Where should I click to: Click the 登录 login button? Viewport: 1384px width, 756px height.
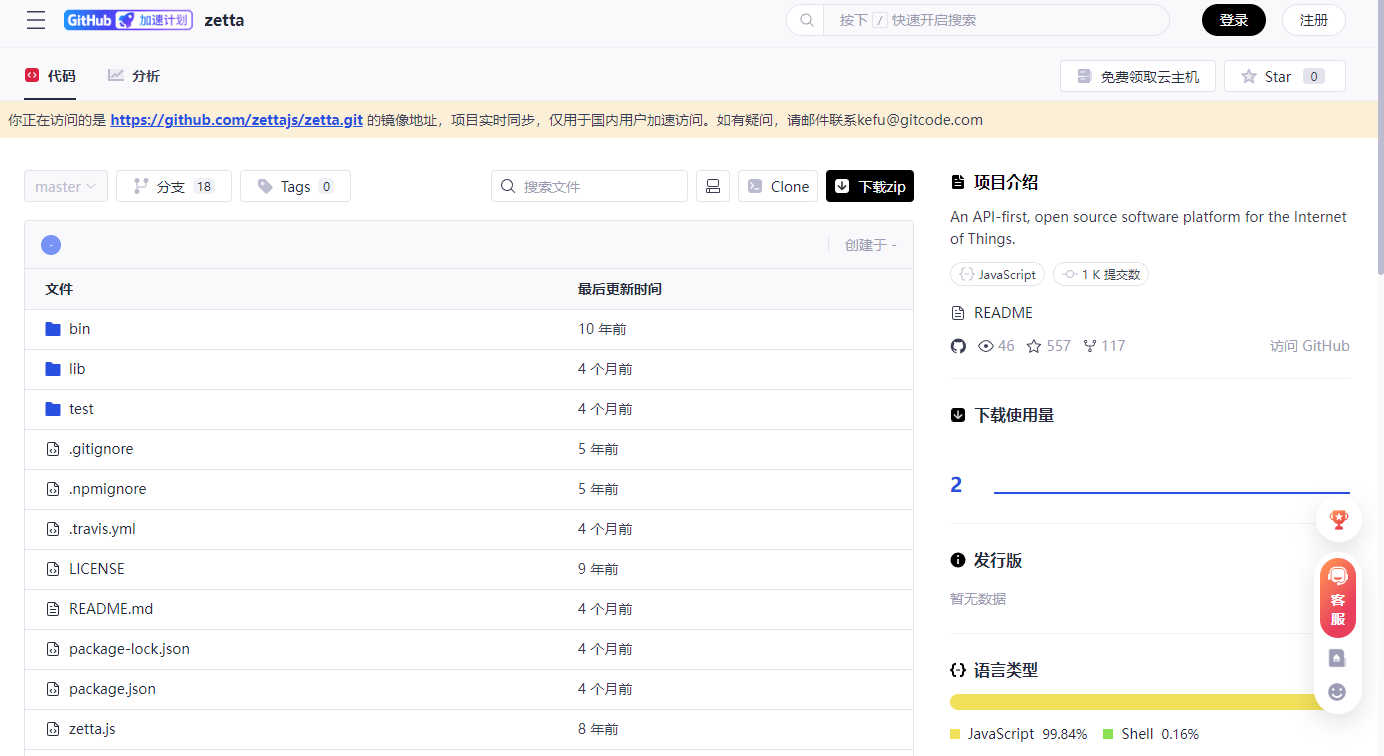pos(1234,20)
